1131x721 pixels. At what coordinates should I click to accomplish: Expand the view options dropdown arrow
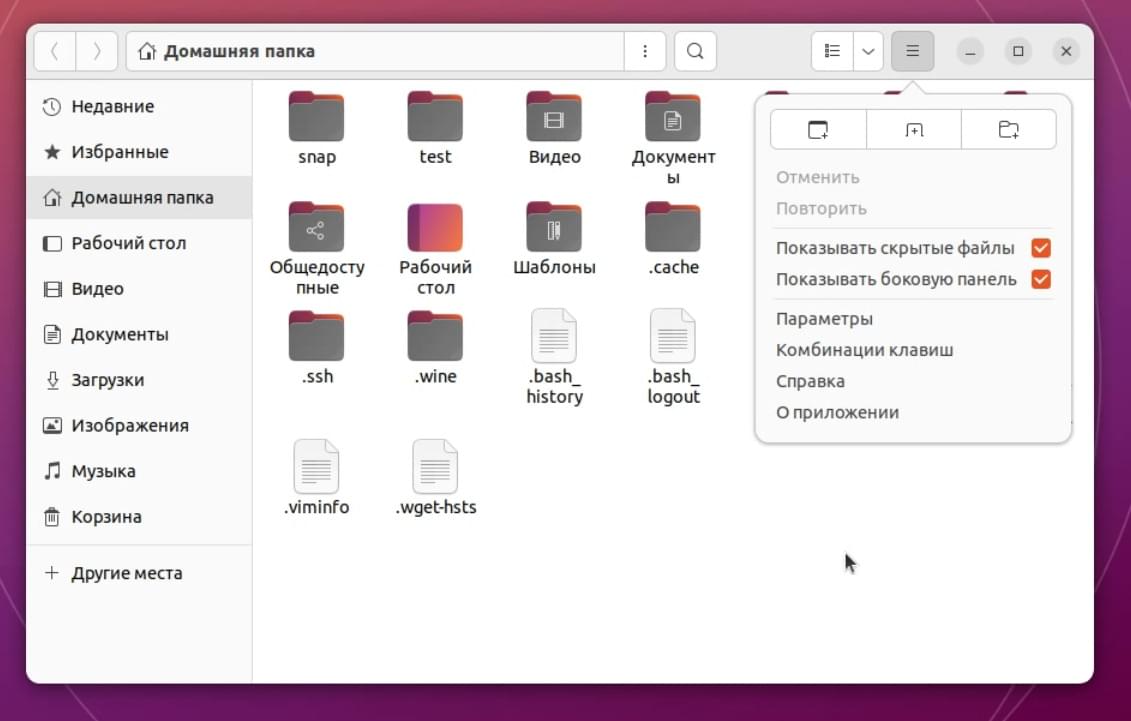click(868, 51)
